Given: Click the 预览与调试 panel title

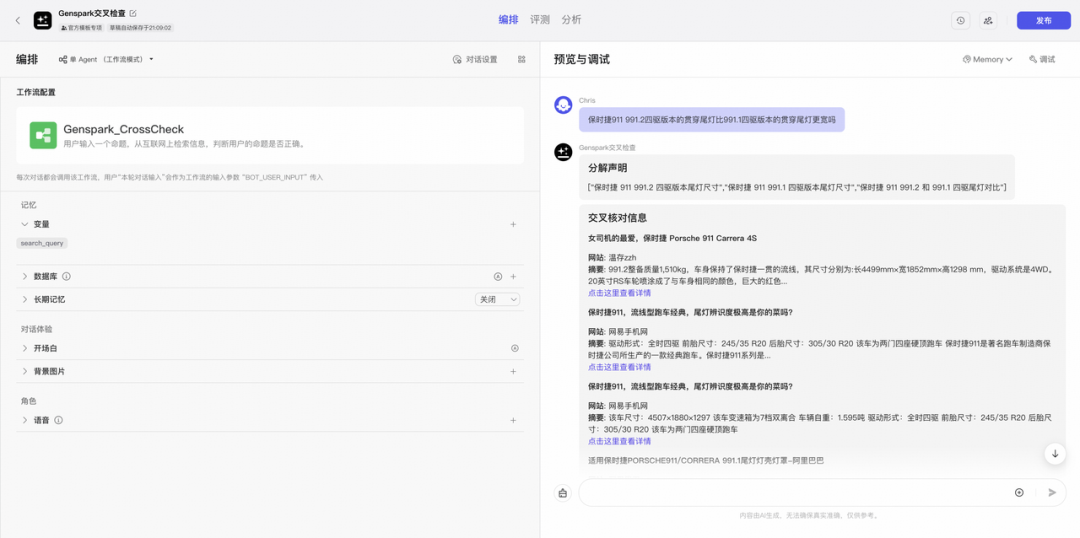Looking at the screenshot, I should (581, 59).
